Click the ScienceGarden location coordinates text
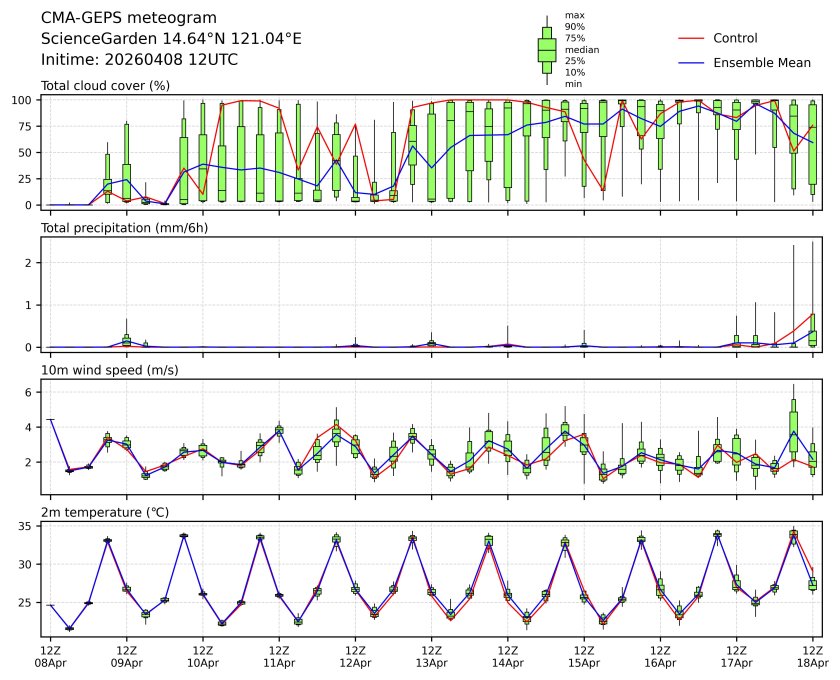 click(171, 38)
